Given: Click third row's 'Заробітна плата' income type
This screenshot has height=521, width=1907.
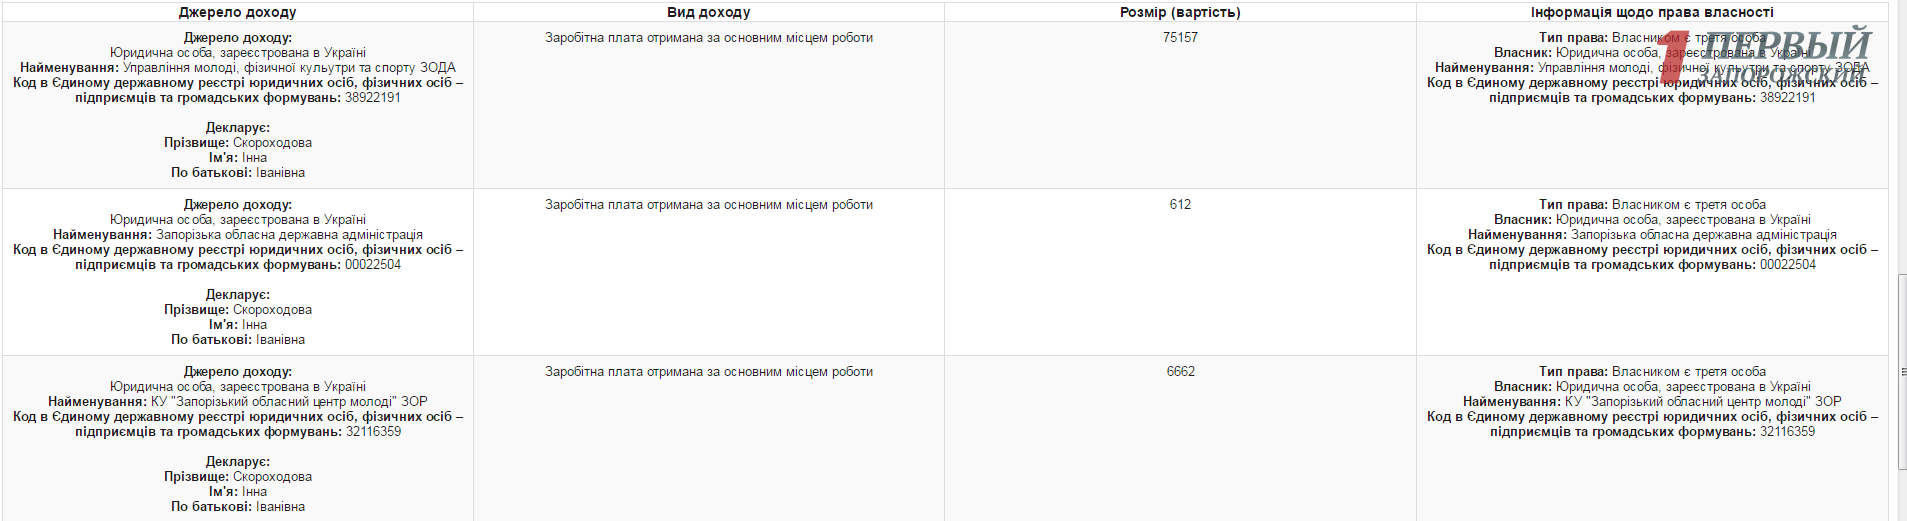Looking at the screenshot, I should pyautogui.click(x=708, y=372).
